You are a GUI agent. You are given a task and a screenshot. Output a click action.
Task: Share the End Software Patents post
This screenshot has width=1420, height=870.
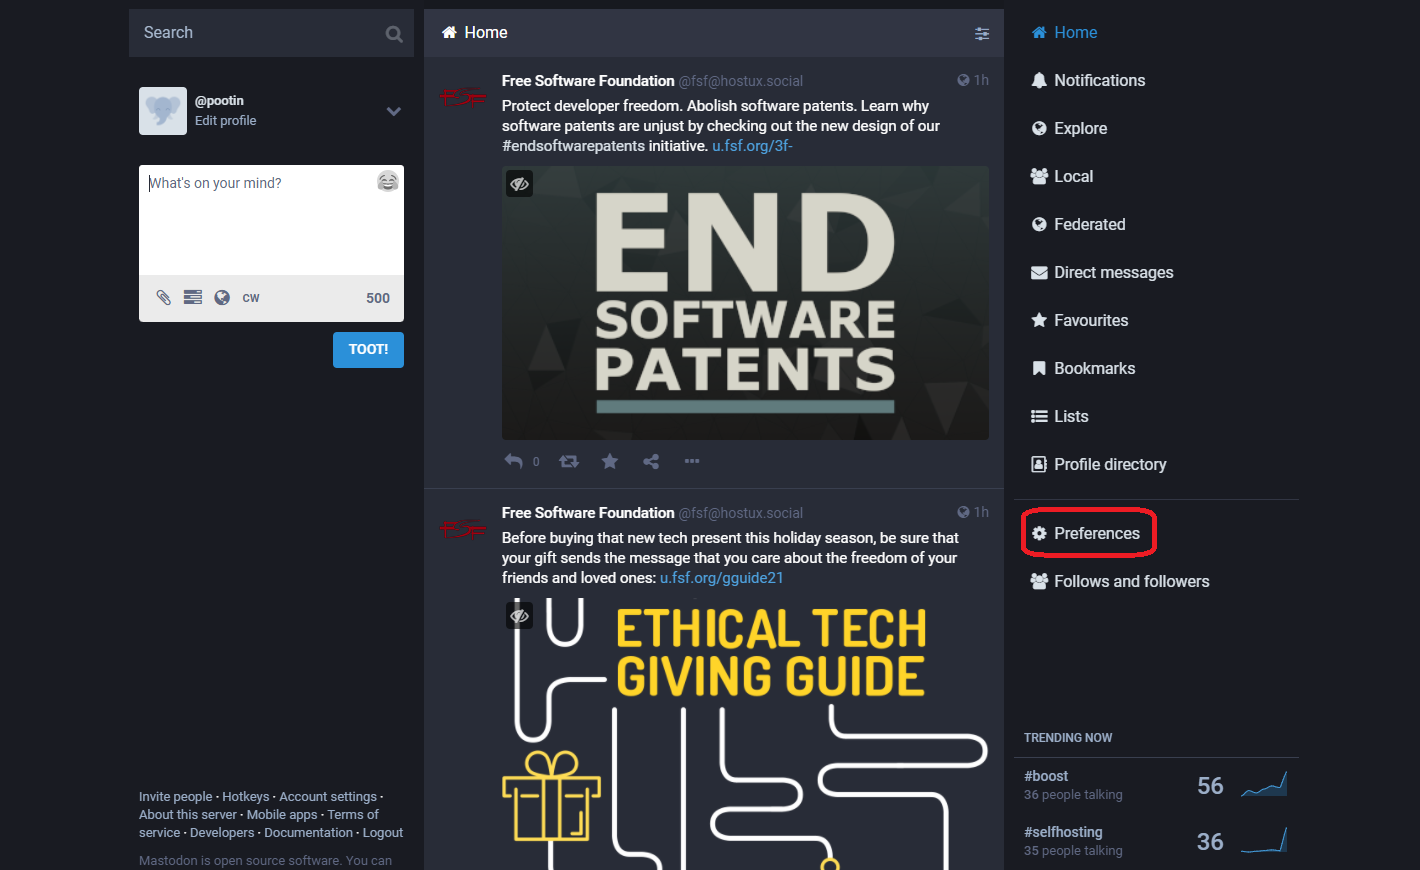point(651,461)
